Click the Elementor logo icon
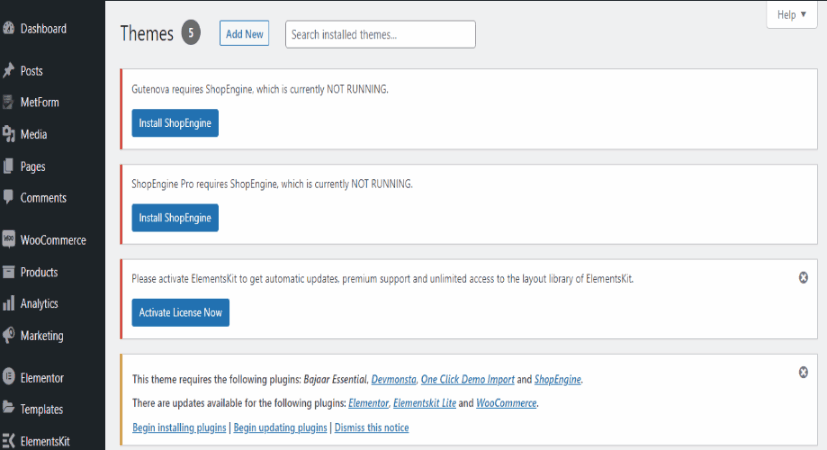 8,377
